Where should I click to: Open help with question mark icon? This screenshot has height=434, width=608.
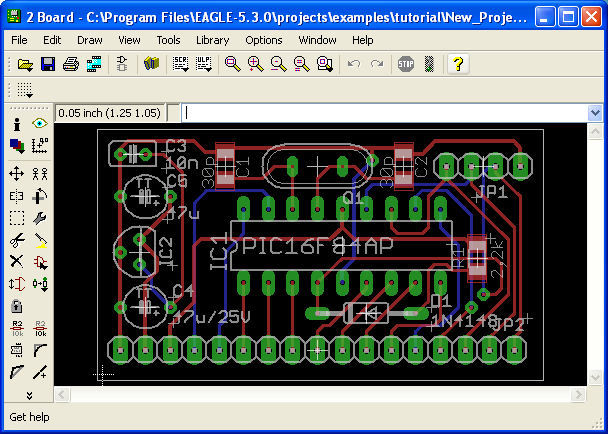[x=458, y=64]
